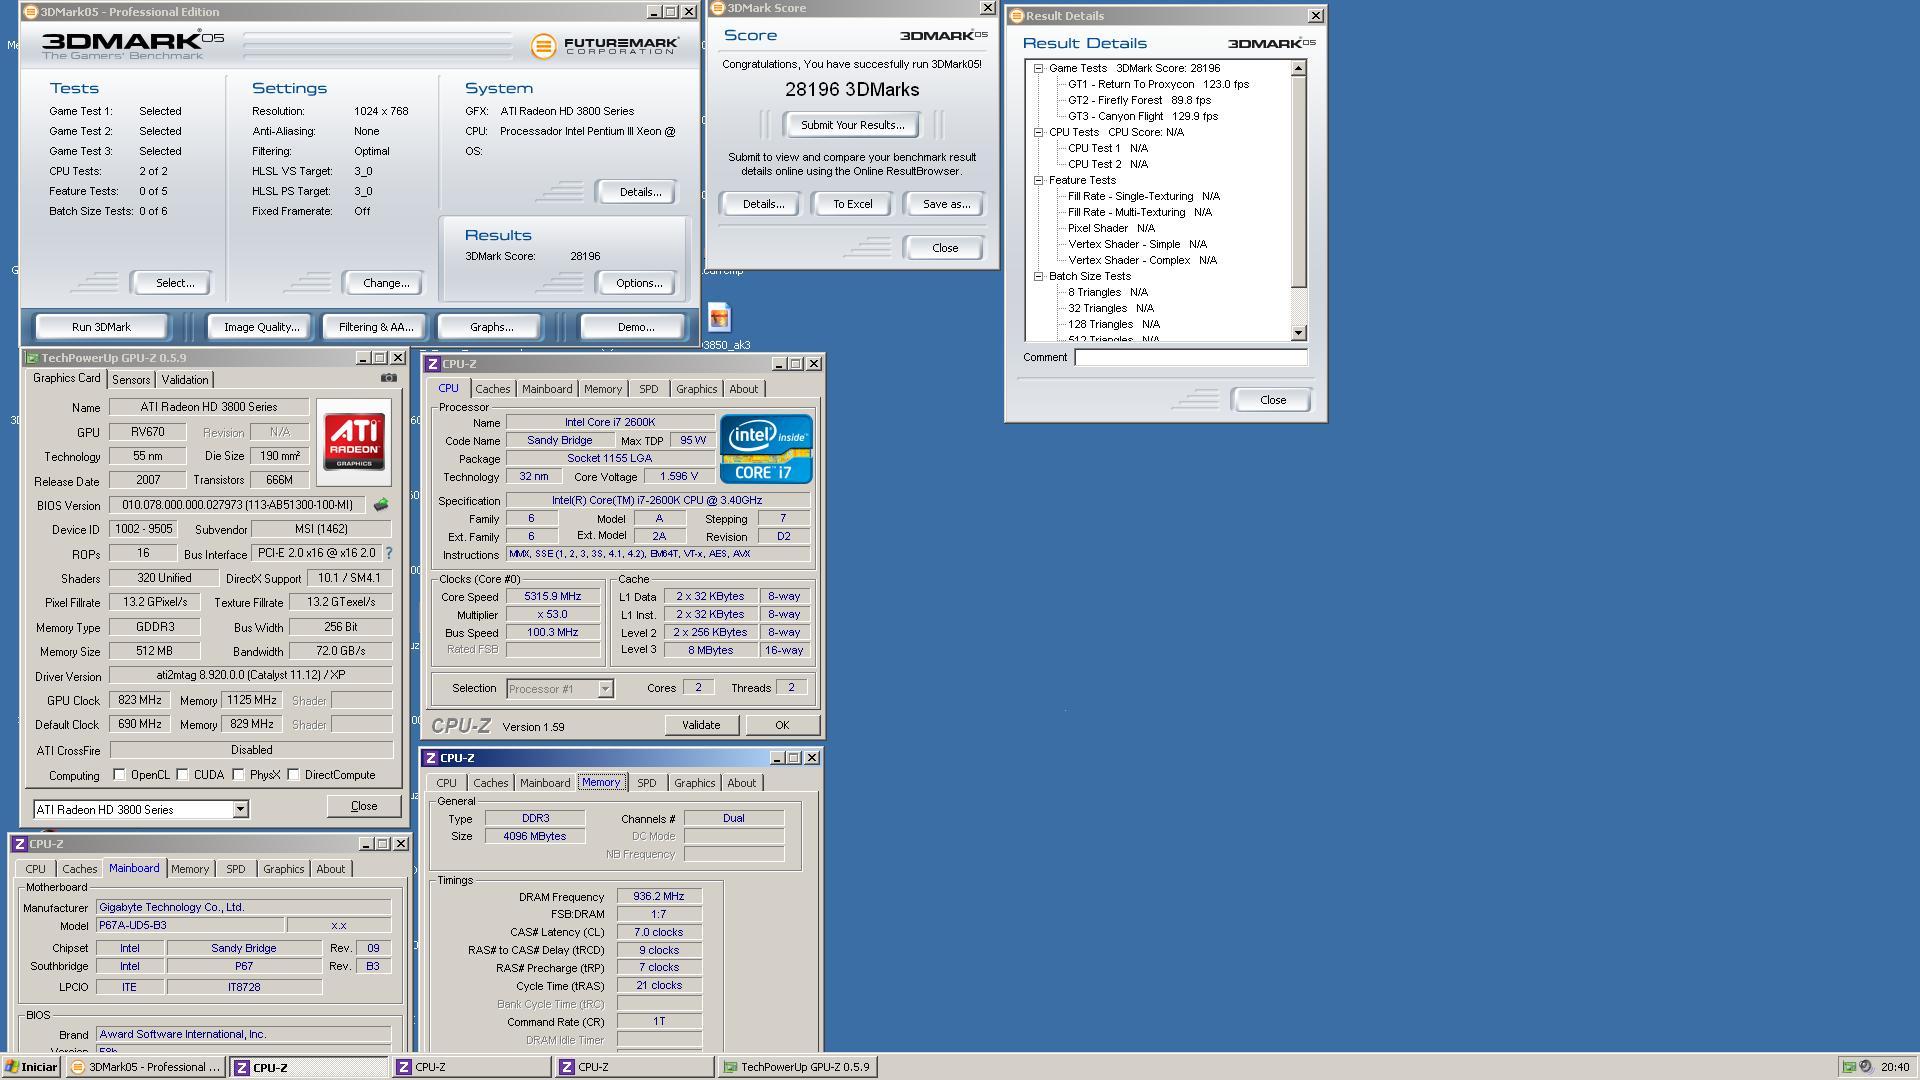The height and width of the screenshot is (1080, 1920).
Task: Switch to the Sensors tab in GPU-Z
Action: tap(131, 380)
